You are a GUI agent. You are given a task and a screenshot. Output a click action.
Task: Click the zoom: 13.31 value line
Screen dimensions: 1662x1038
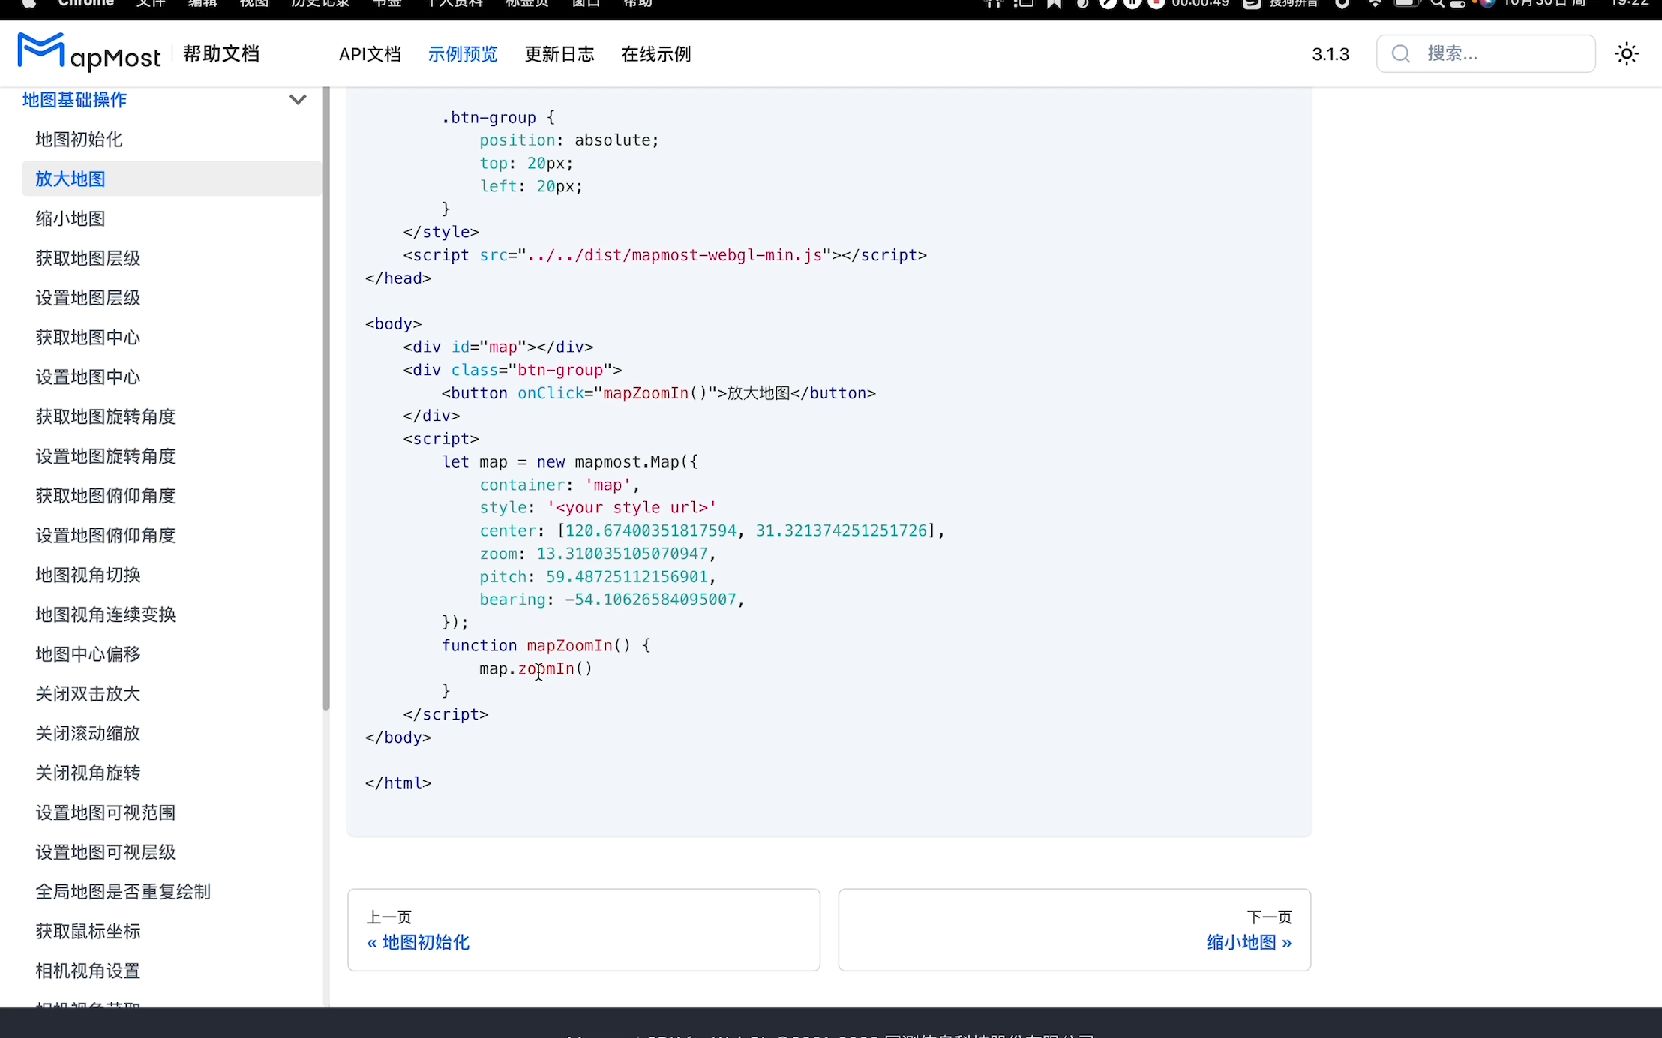598,554
